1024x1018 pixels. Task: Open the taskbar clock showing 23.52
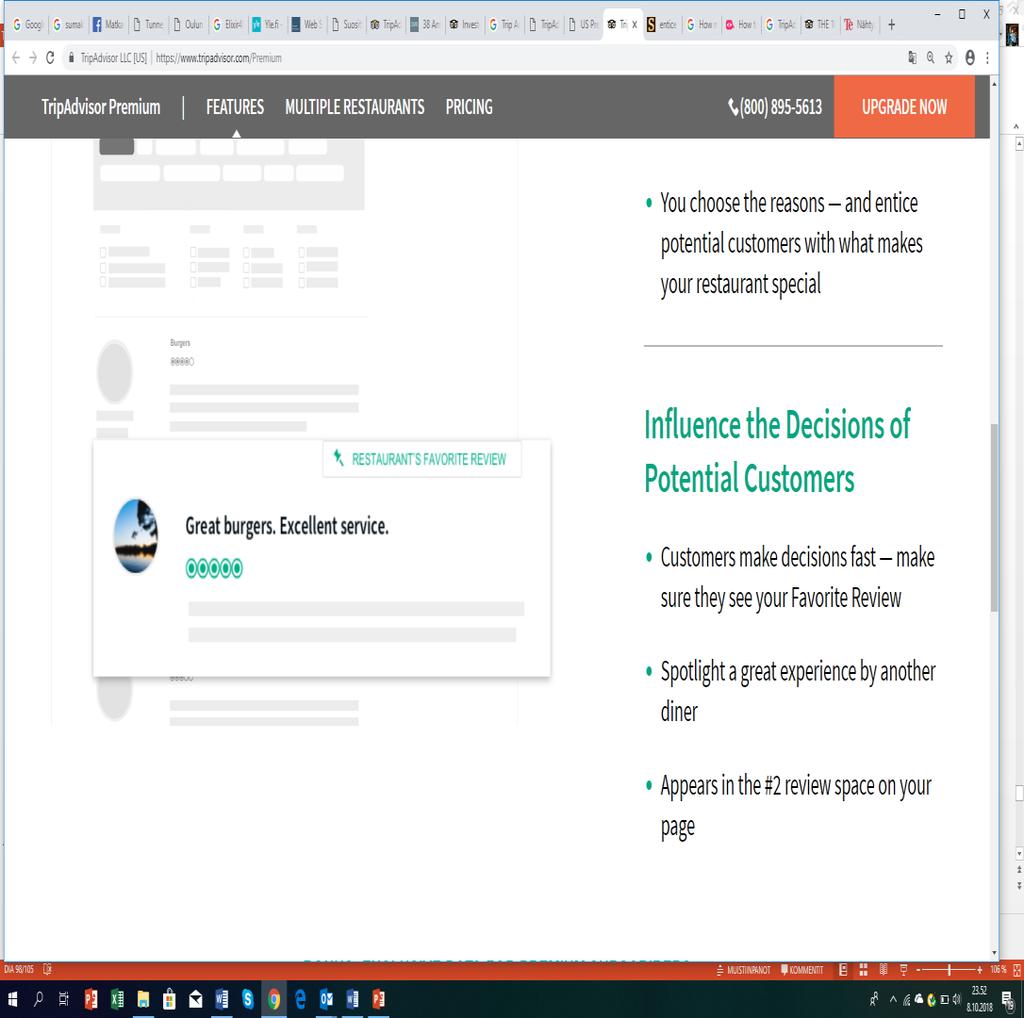979,999
